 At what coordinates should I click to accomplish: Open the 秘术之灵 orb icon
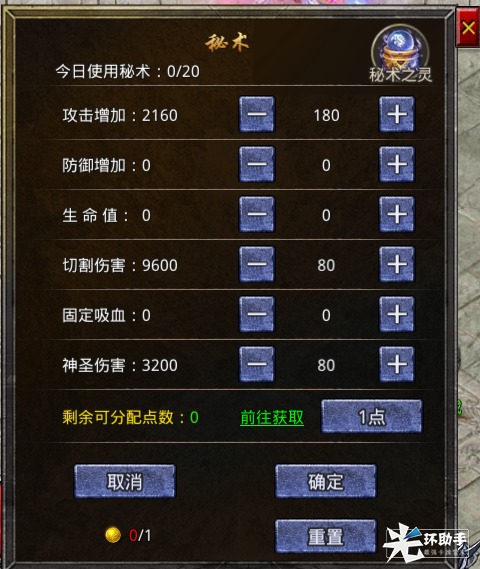click(x=400, y=53)
